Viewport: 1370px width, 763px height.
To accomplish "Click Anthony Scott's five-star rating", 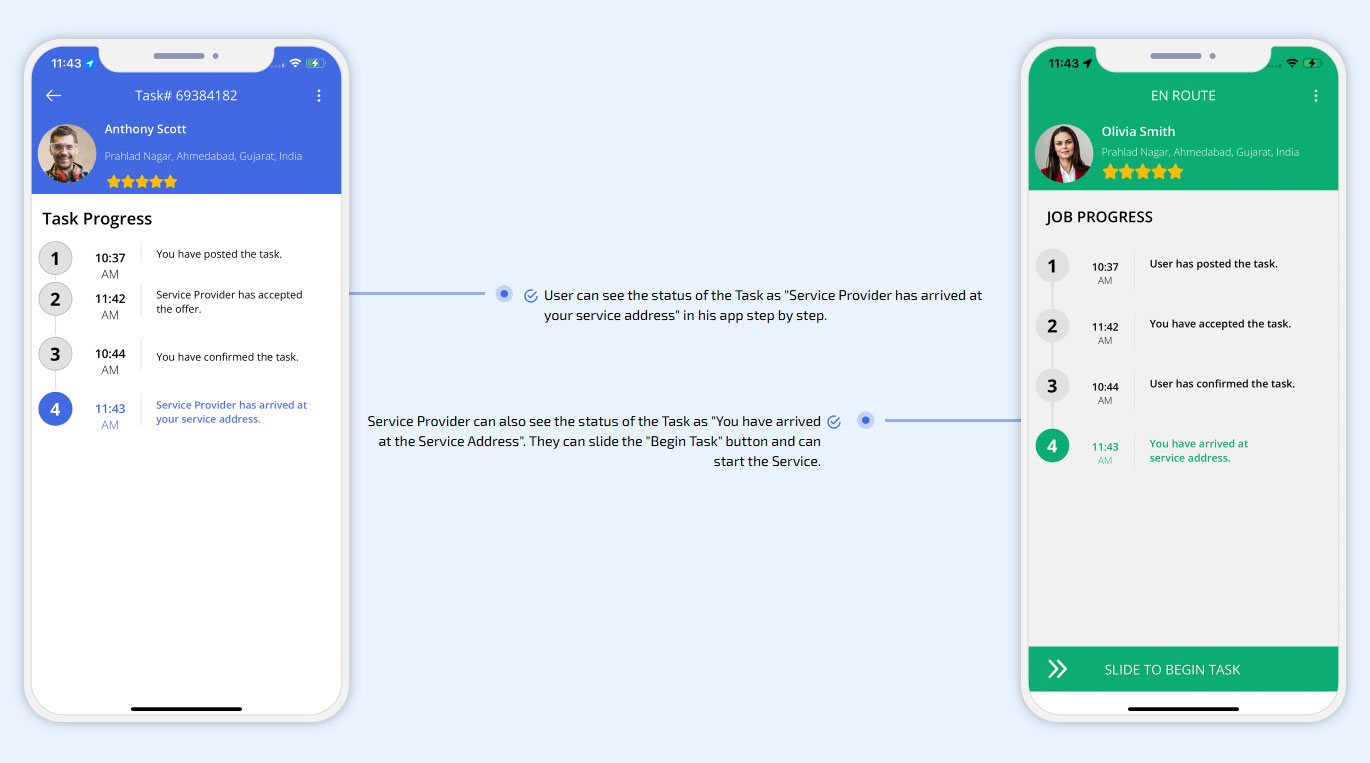I will click(142, 182).
